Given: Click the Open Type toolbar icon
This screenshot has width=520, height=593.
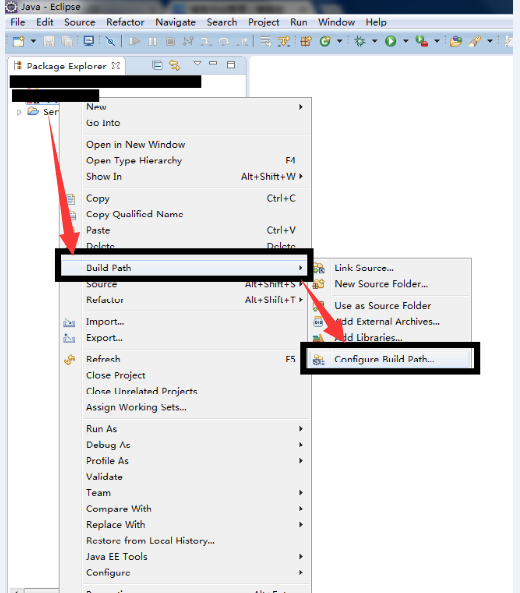Looking at the screenshot, I should click(456, 41).
